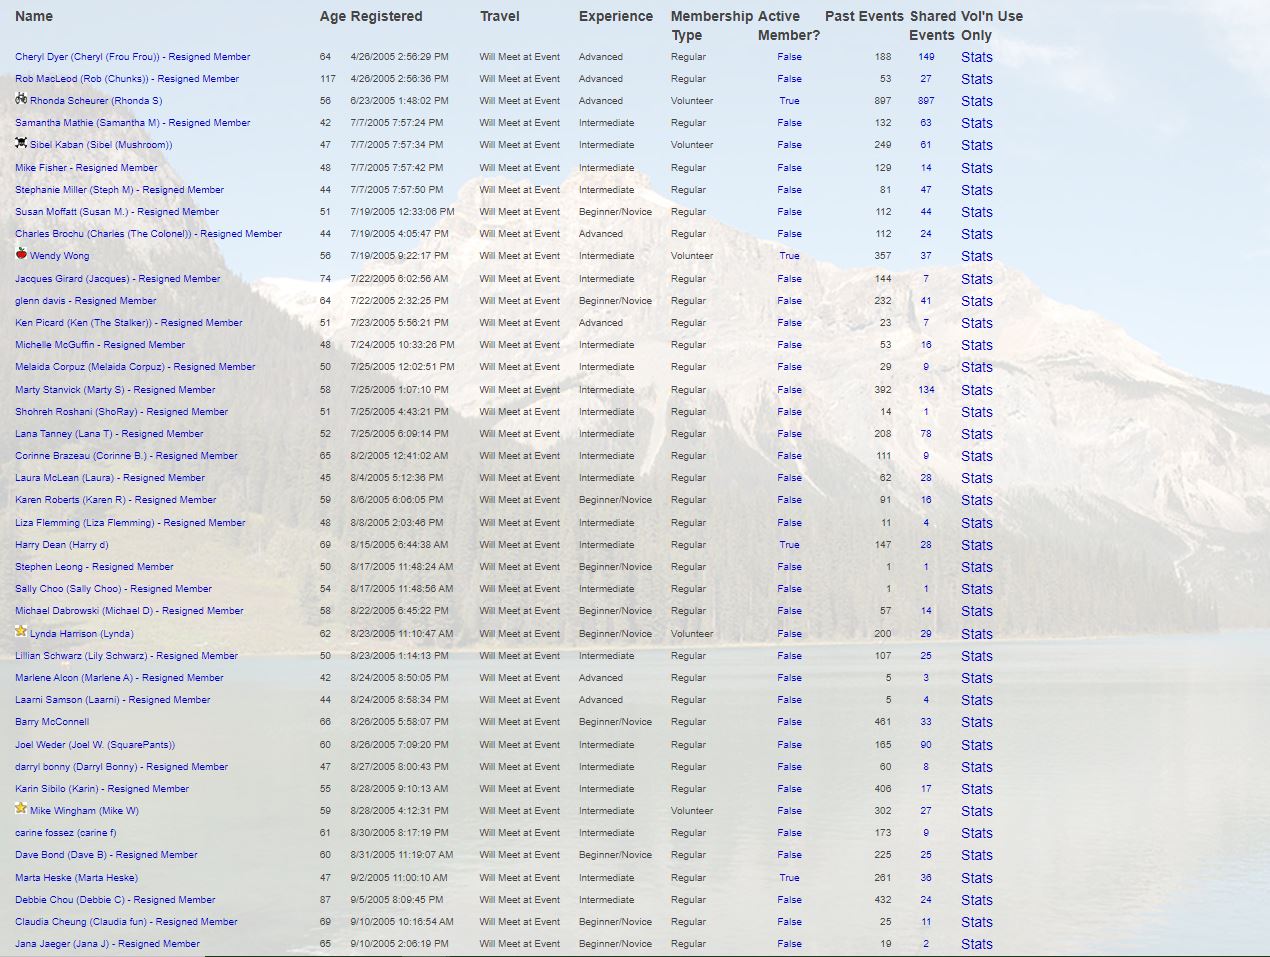Viewport: 1270px width, 957px height.
Task: Open Marta Heske's member profile
Action: click(x=76, y=878)
